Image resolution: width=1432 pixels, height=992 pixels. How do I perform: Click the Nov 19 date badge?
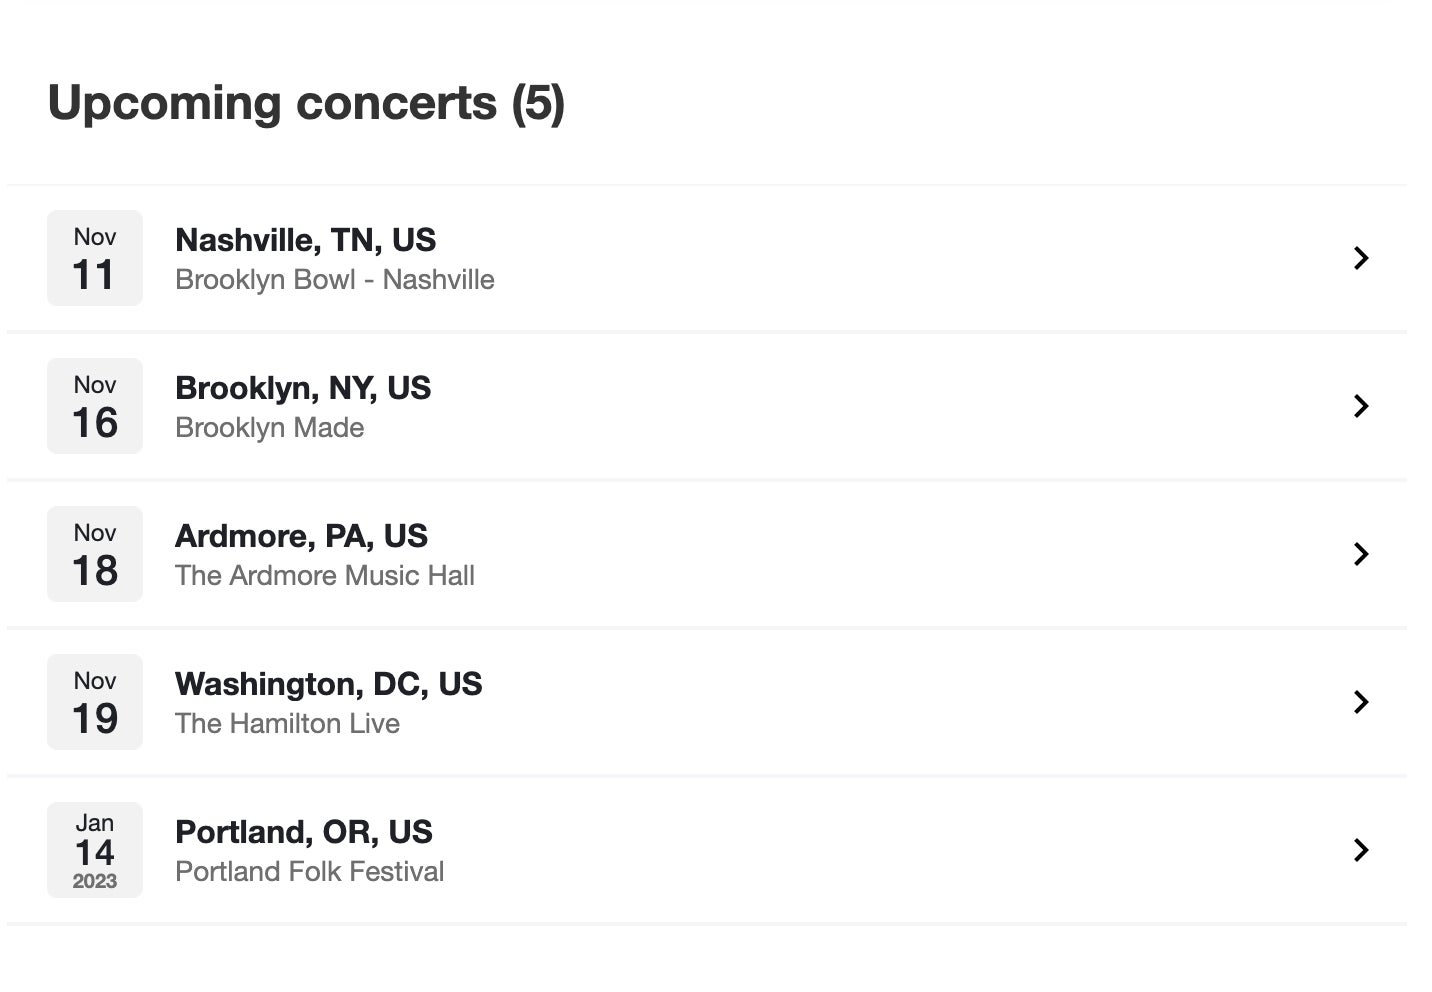95,702
